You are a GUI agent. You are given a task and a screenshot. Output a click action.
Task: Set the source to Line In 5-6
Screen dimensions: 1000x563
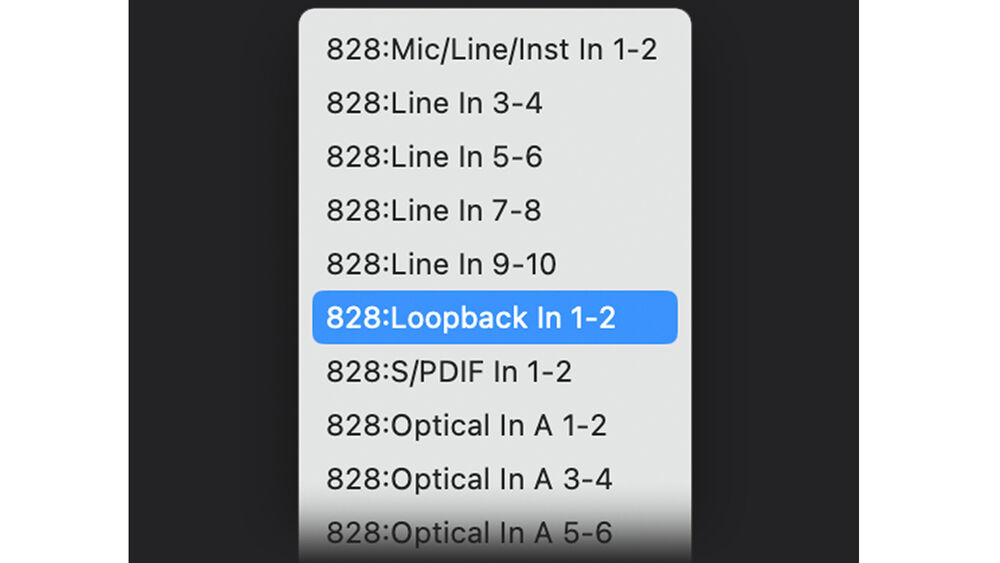[434, 157]
